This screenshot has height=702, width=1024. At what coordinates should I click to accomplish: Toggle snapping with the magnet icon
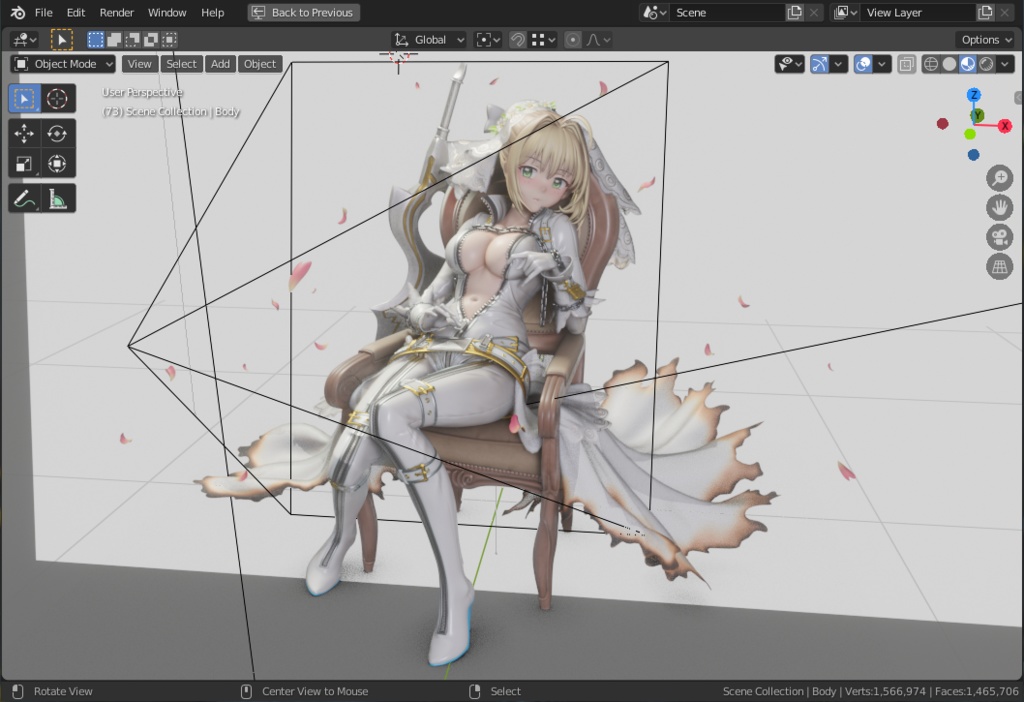518,39
